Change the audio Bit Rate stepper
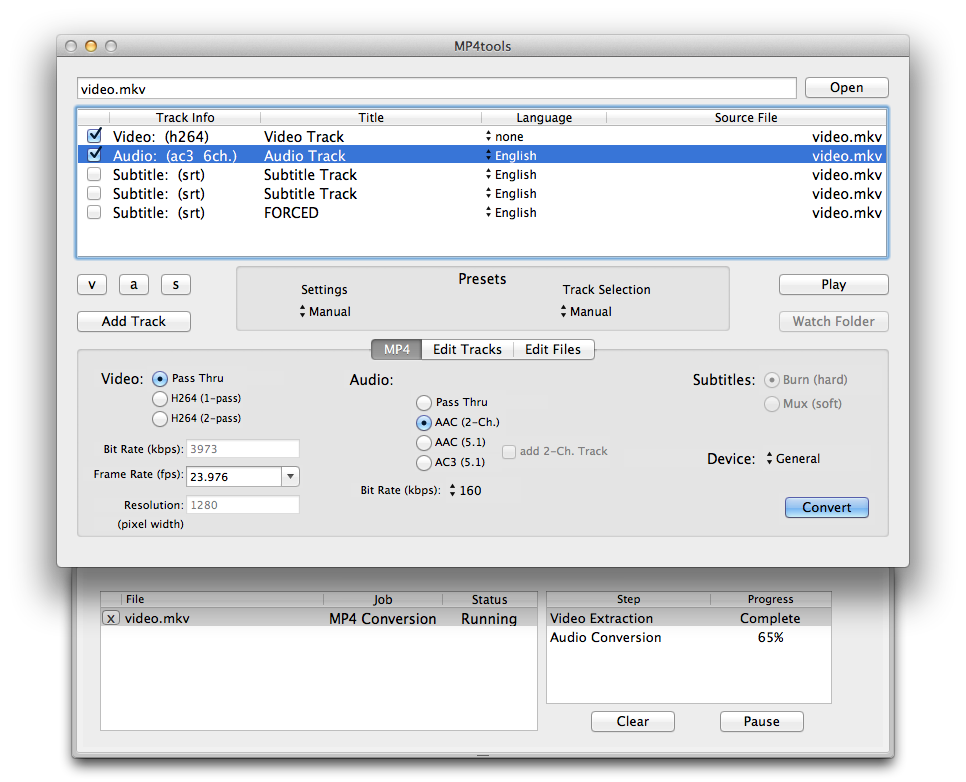966x782 pixels. click(x=453, y=490)
